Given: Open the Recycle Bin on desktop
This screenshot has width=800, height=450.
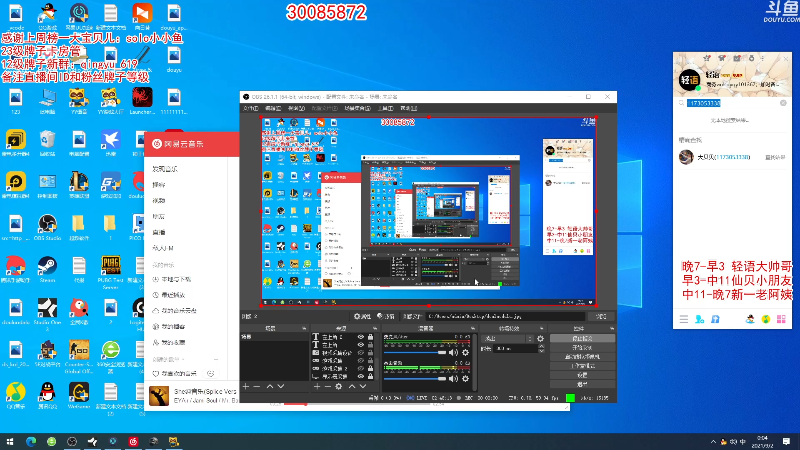Looking at the screenshot, I should [x=47, y=143].
